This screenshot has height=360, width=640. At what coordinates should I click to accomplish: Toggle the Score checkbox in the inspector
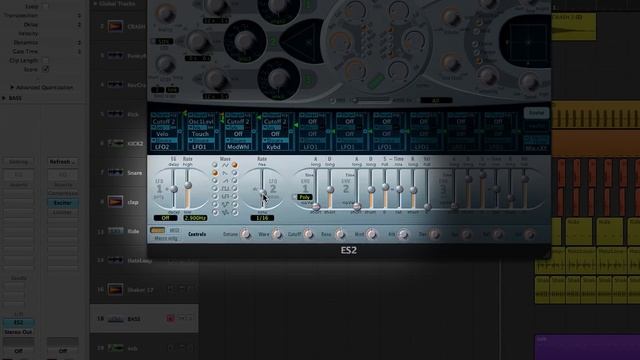point(46,69)
